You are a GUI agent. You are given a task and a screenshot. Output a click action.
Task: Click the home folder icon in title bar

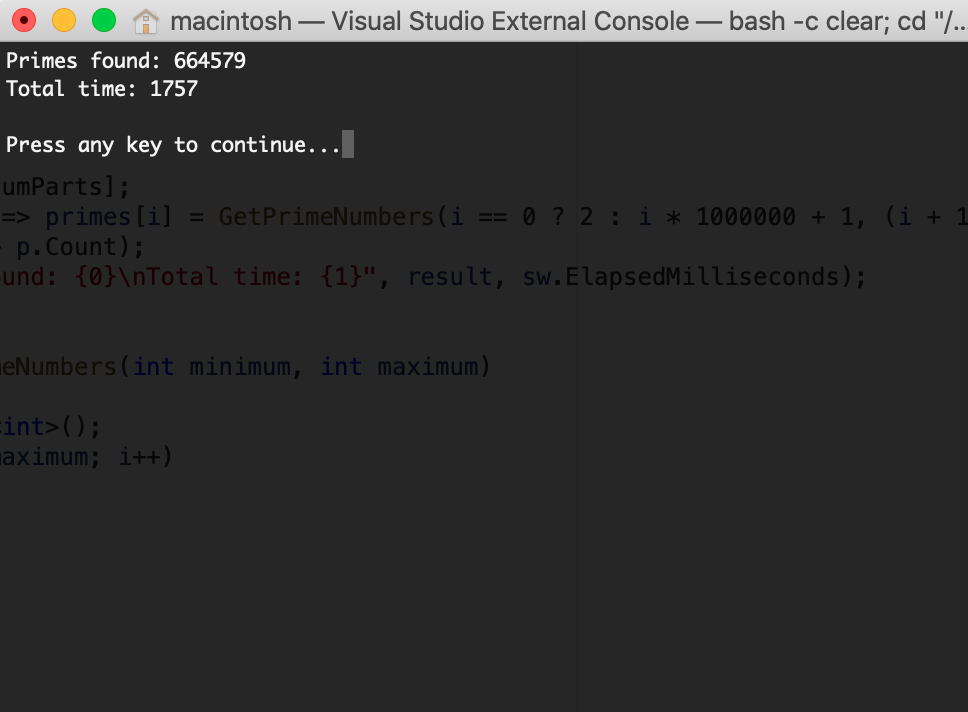tap(146, 21)
